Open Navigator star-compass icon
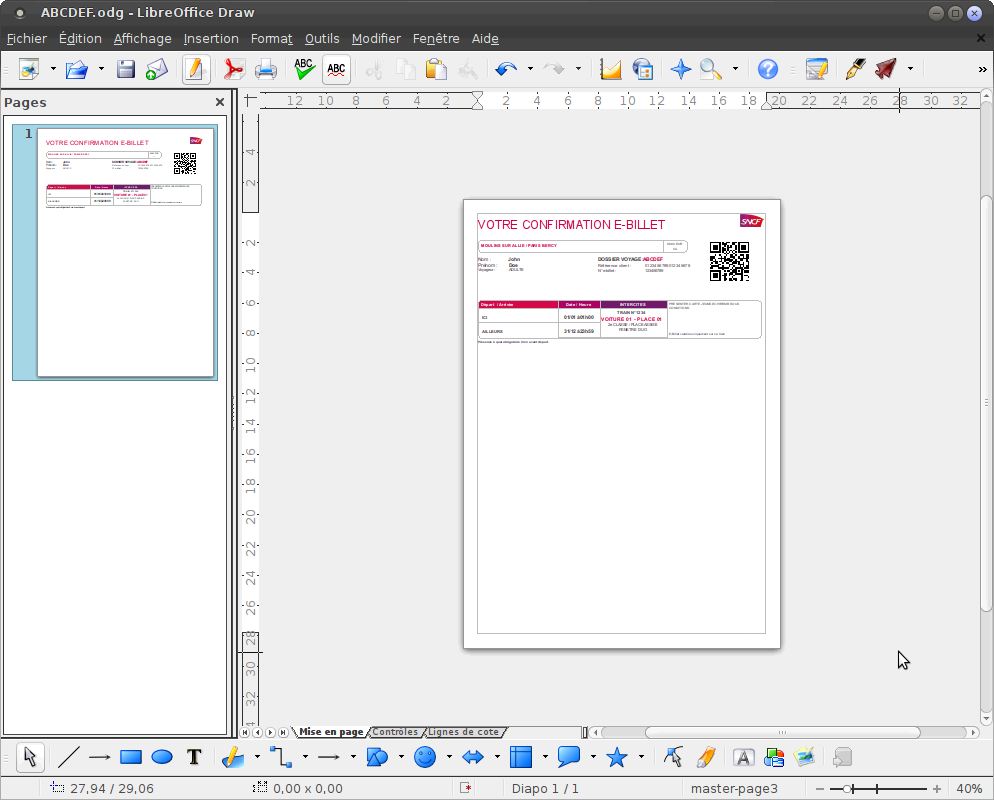 click(x=680, y=68)
